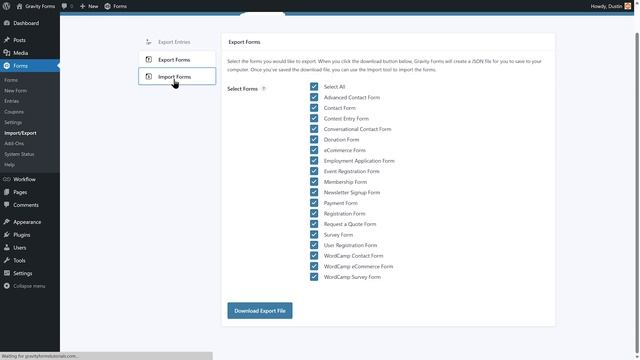Uncheck Advanced Contact Form checkbox
The image size is (640, 360).
pyautogui.click(x=314, y=97)
